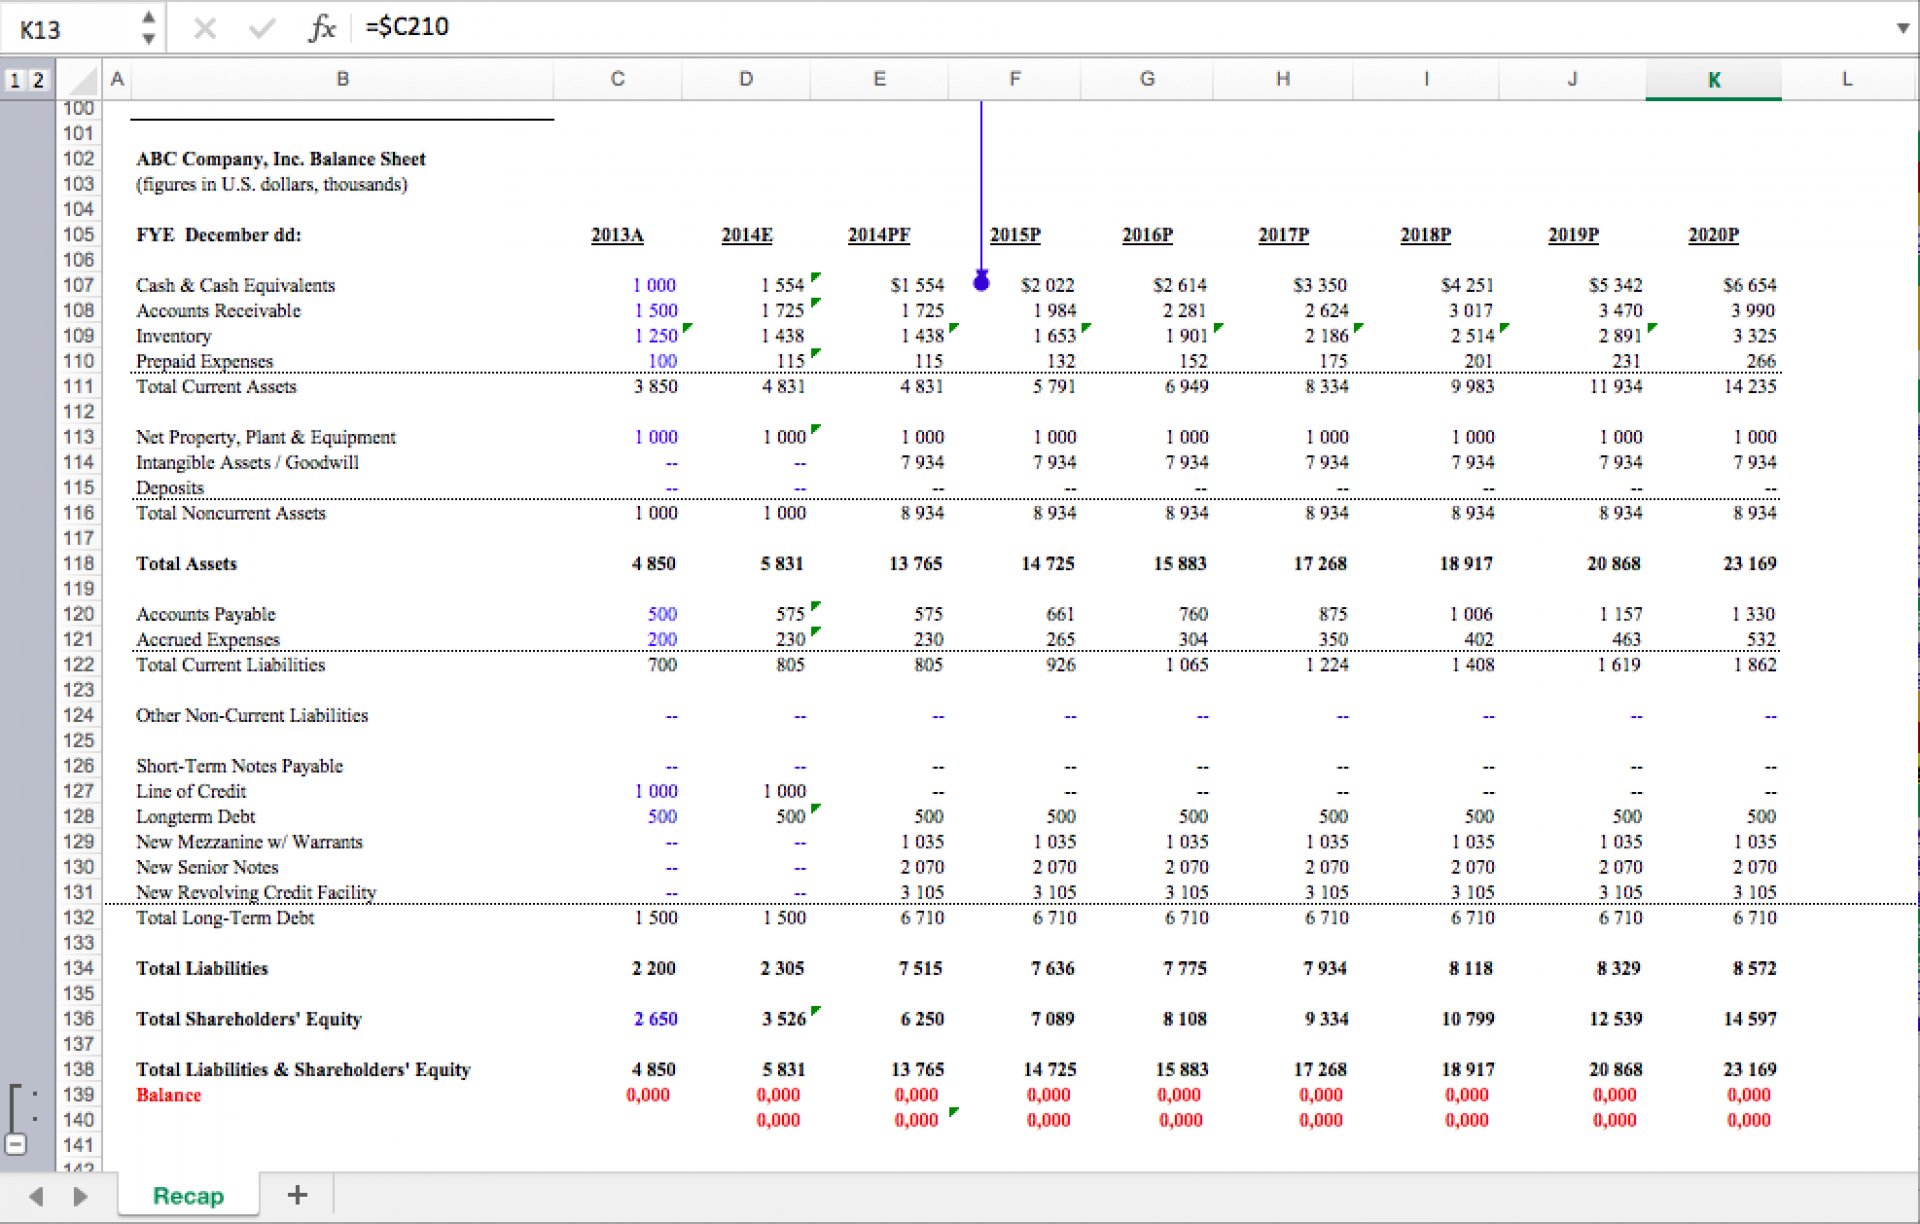Open the insert function fx button
This screenshot has width=1920, height=1224.
pyautogui.click(x=321, y=28)
